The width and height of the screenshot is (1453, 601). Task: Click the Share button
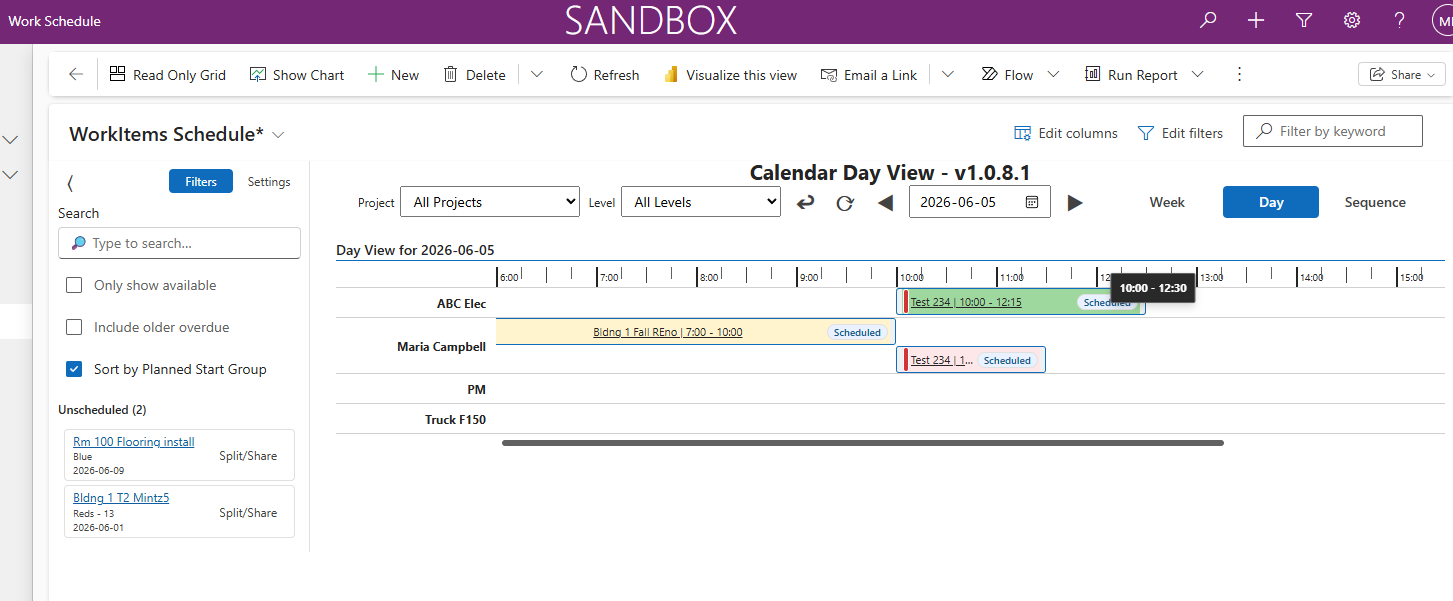[1401, 74]
